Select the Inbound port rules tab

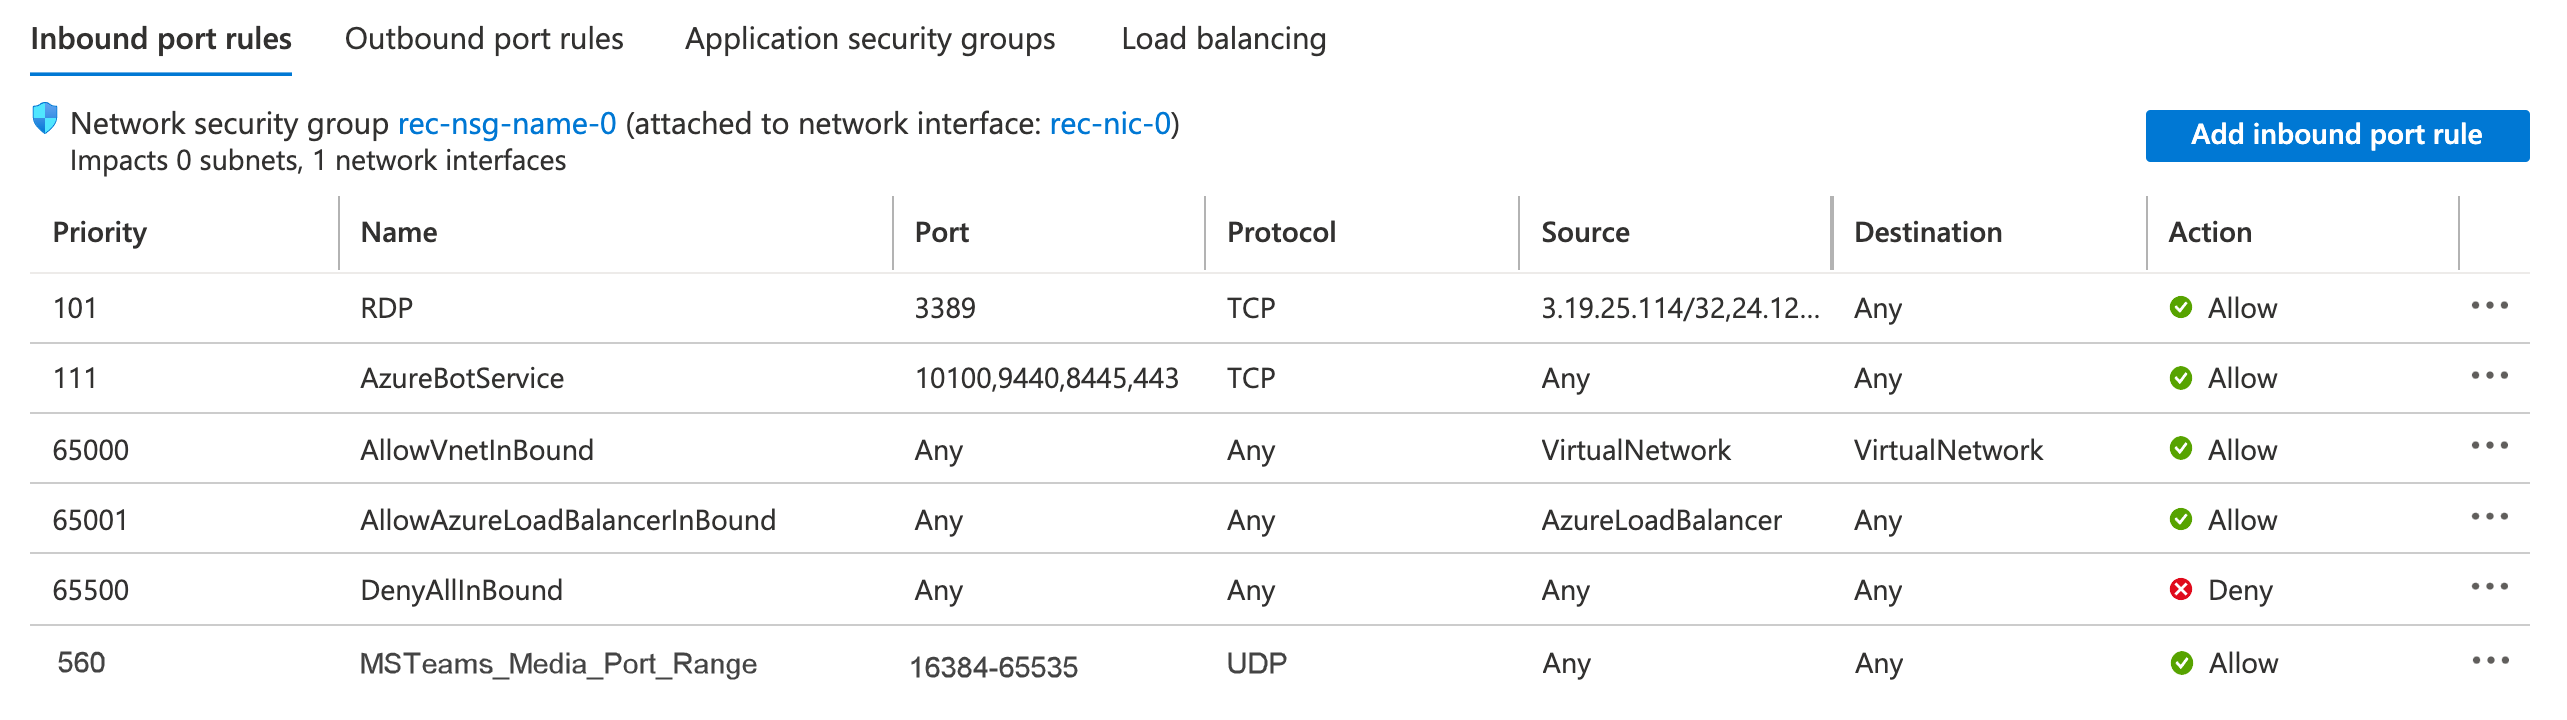(x=161, y=39)
